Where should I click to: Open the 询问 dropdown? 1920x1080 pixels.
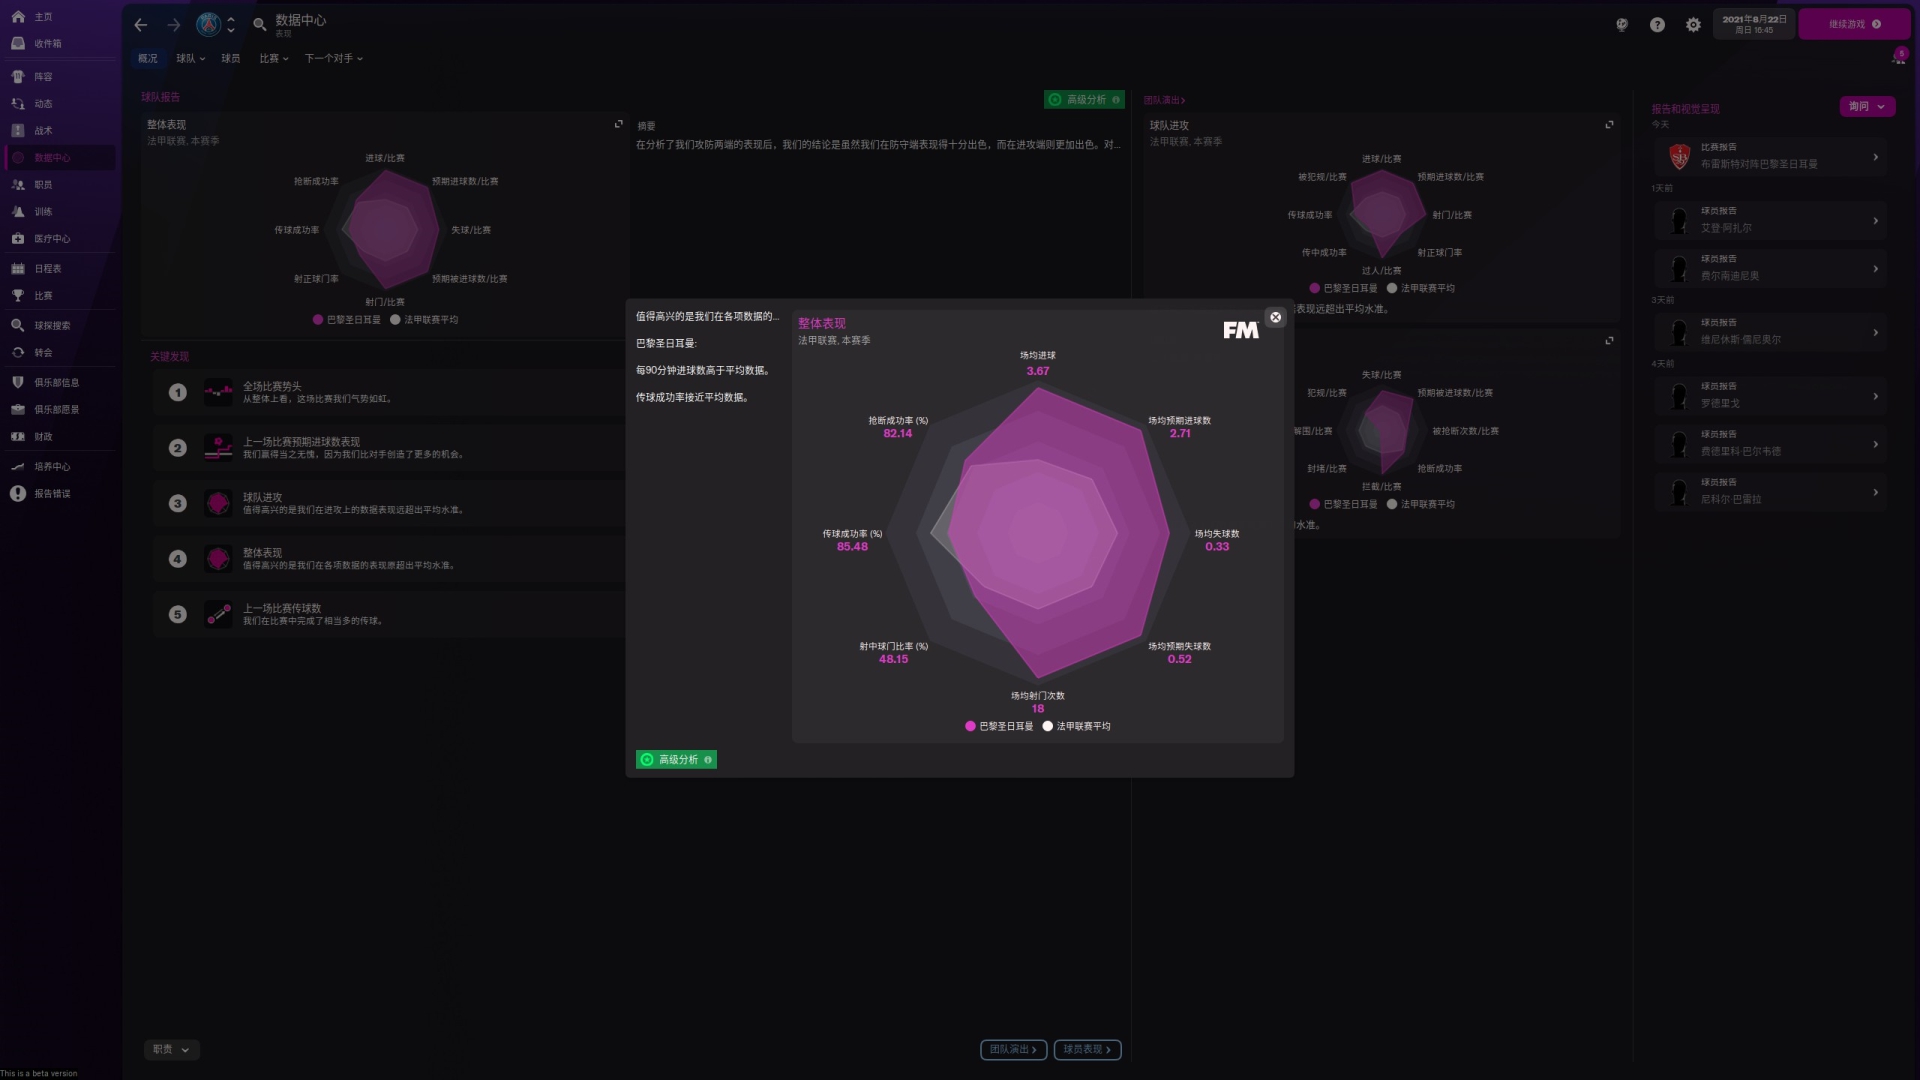pos(1866,106)
